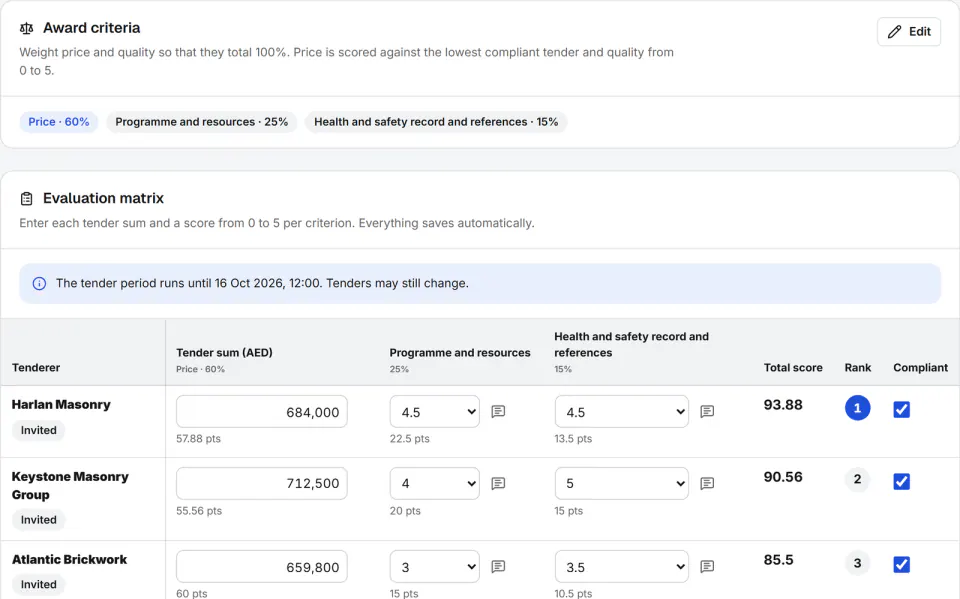The image size is (960, 599).
Task: Click the Atlantic Brickwork tenderer name
Action: 69,559
